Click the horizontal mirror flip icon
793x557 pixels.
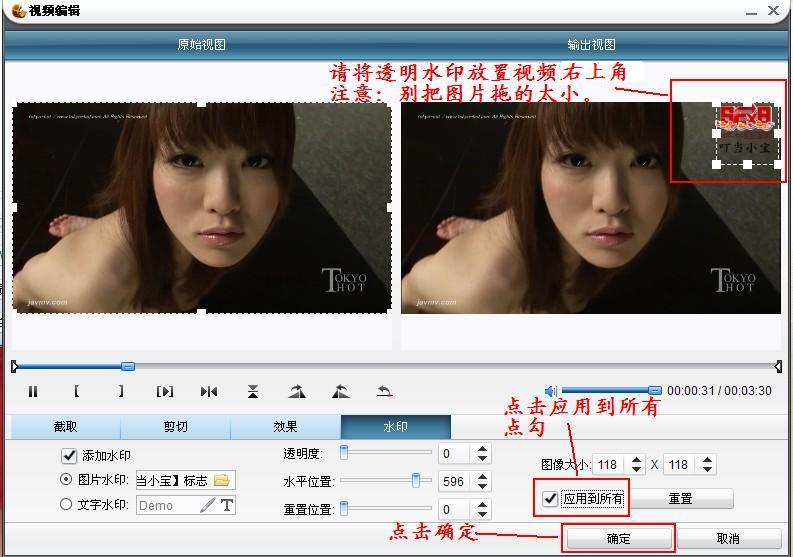pyautogui.click(x=209, y=392)
